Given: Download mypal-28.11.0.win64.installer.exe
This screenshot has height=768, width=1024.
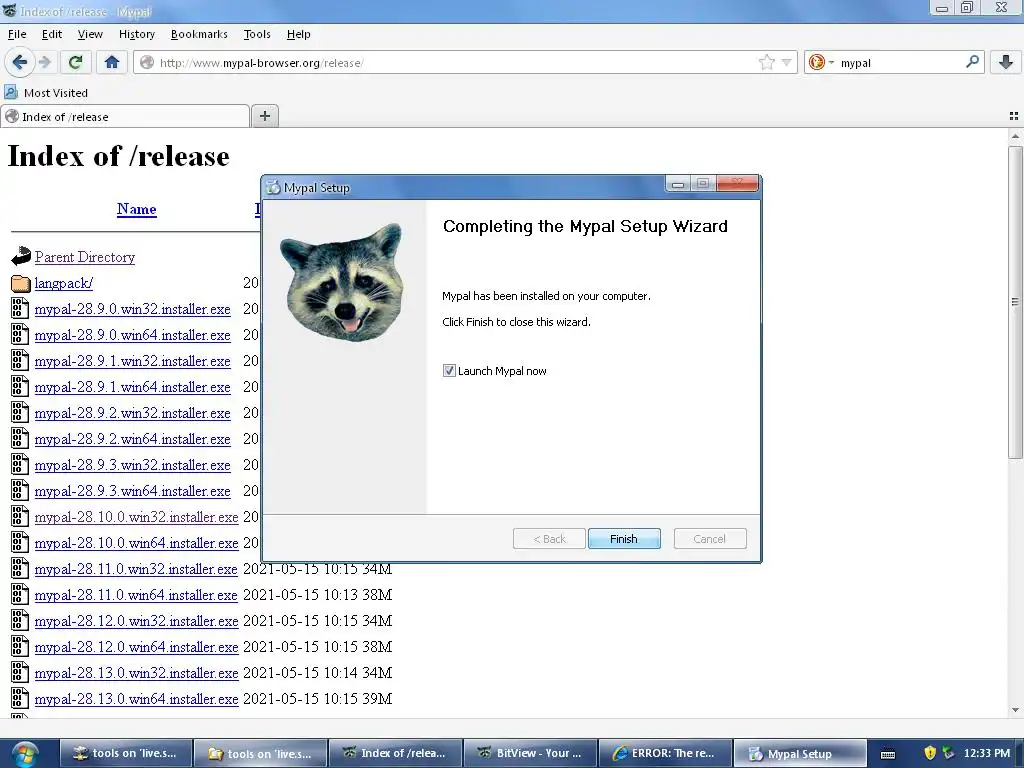Looking at the screenshot, I should (136, 595).
